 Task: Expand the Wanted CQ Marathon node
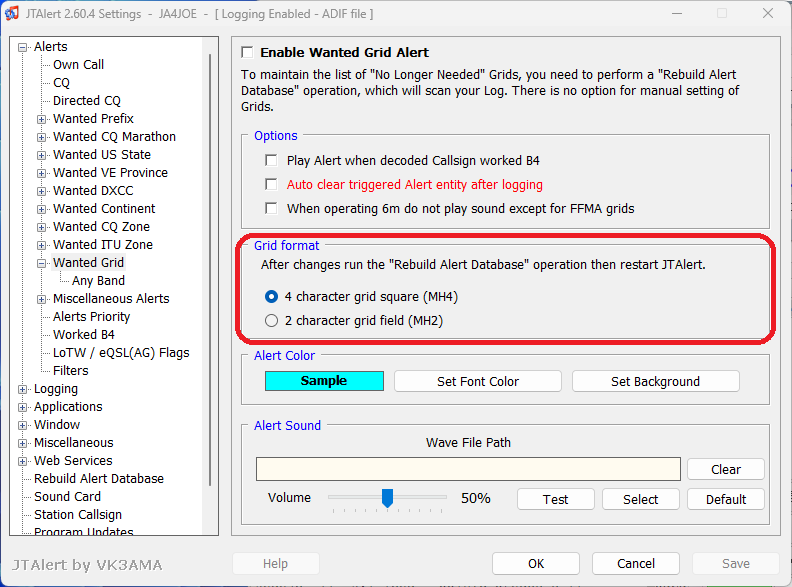41,137
